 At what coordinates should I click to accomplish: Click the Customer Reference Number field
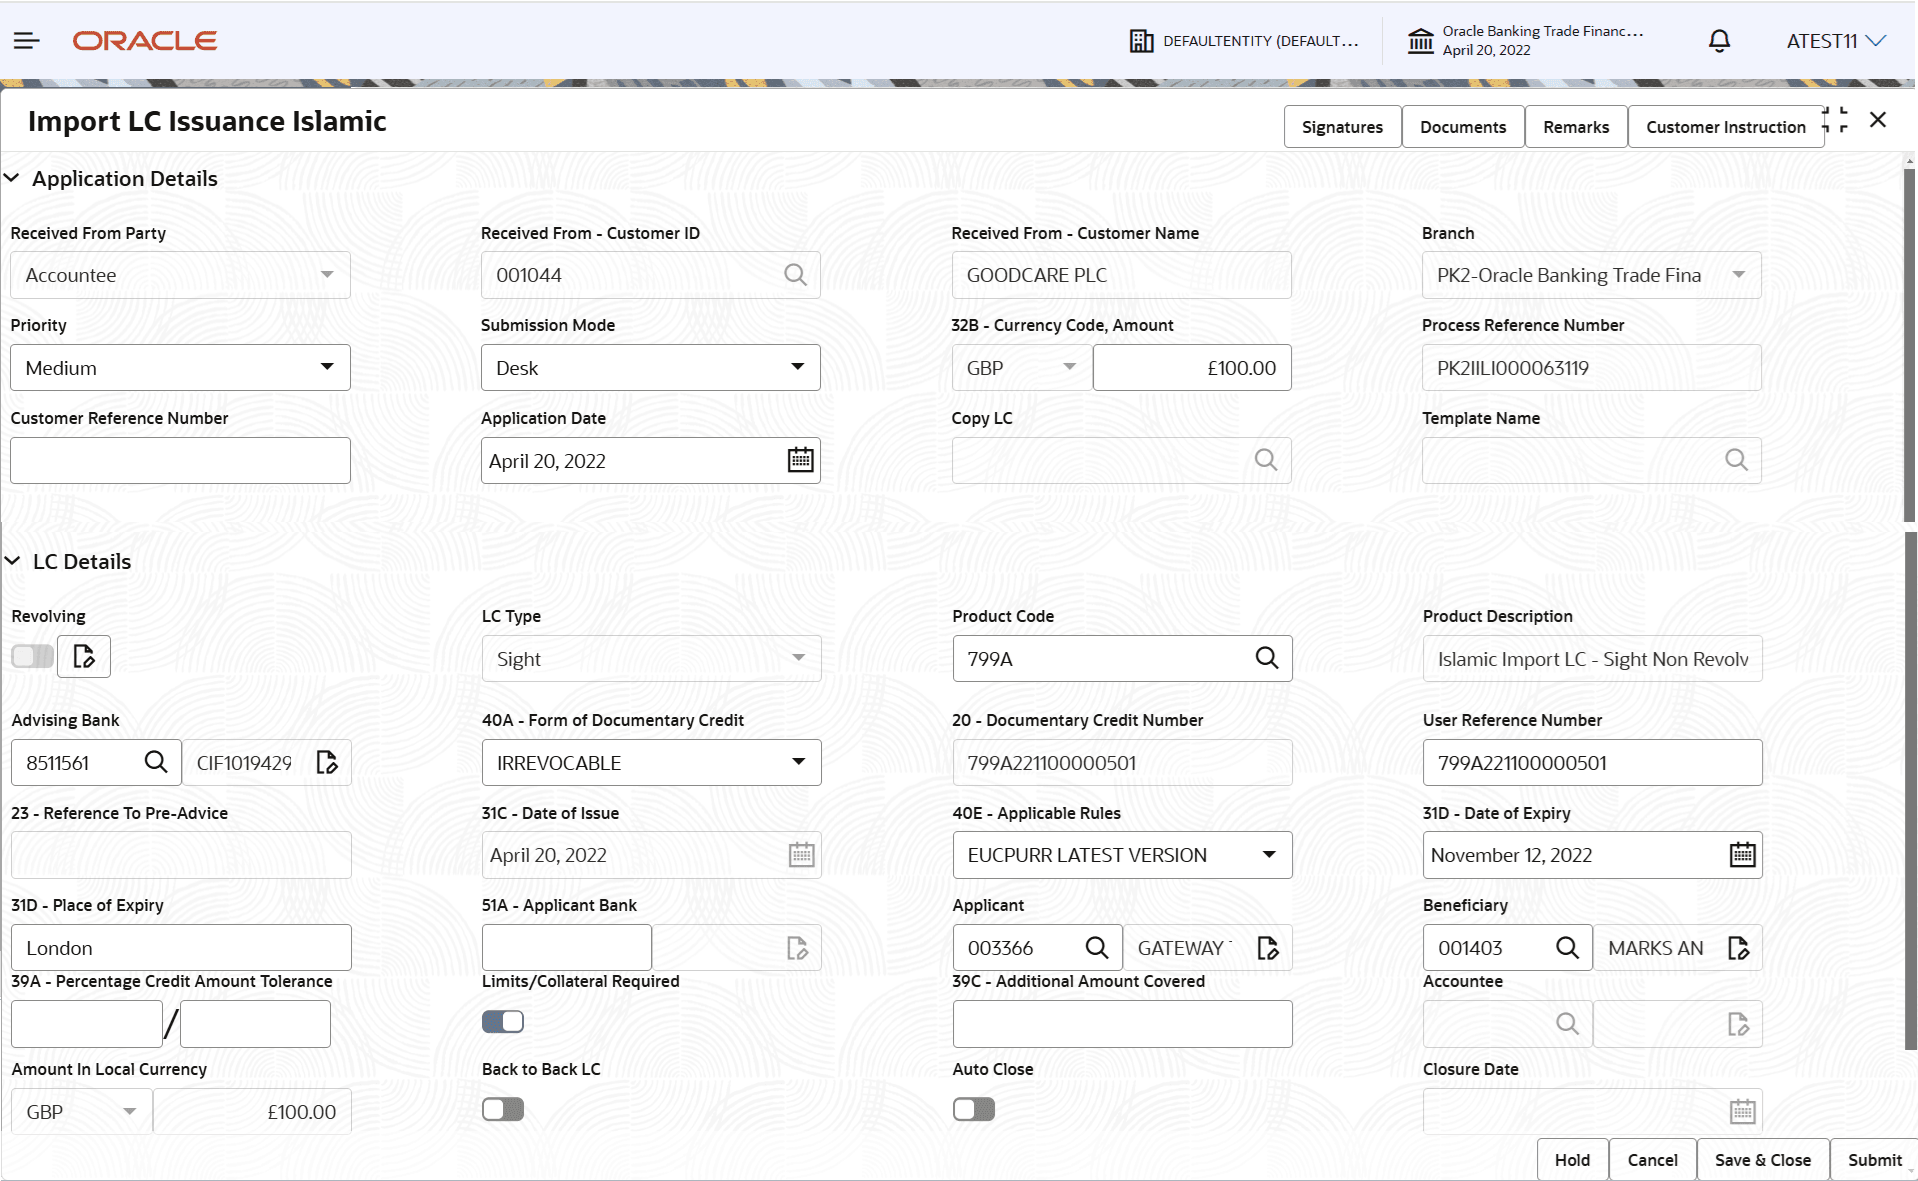click(x=180, y=461)
